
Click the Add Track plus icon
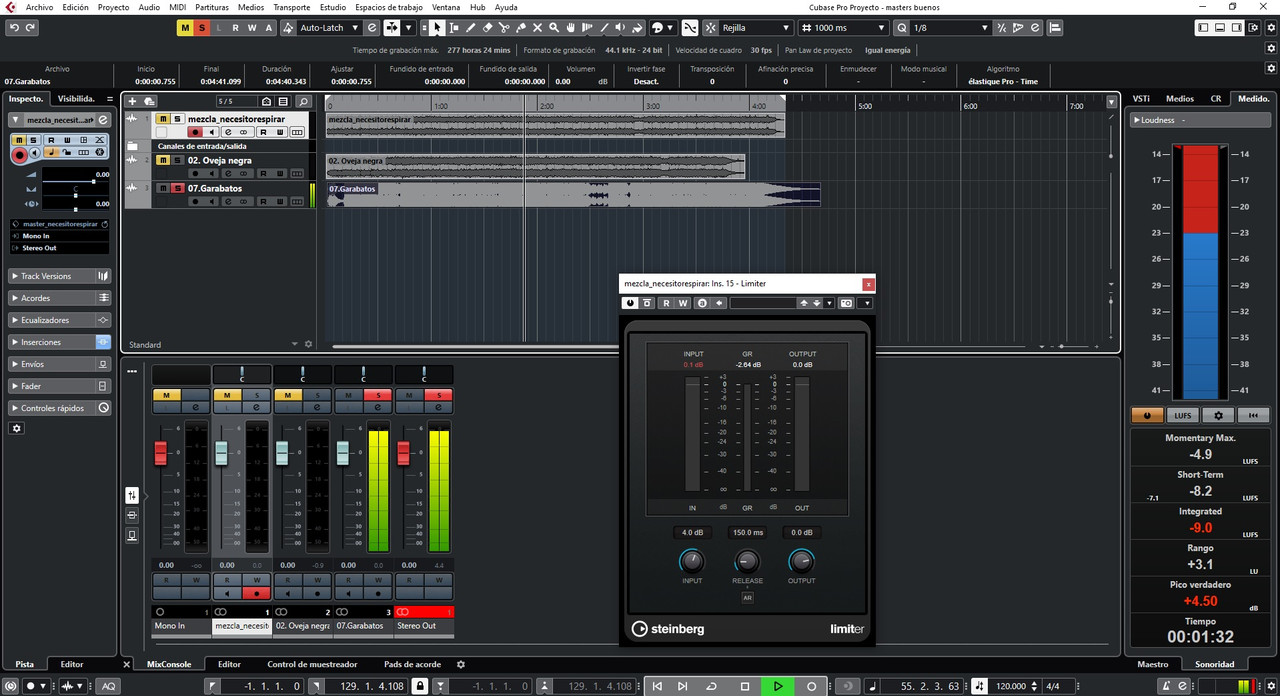pyautogui.click(x=132, y=101)
